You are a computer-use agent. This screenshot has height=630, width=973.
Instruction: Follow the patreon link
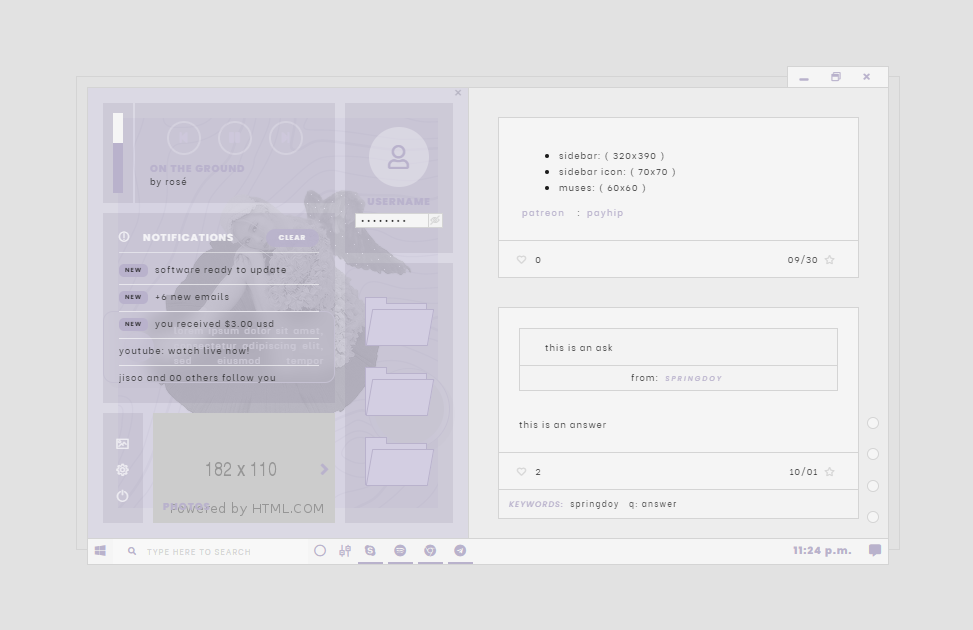point(543,213)
